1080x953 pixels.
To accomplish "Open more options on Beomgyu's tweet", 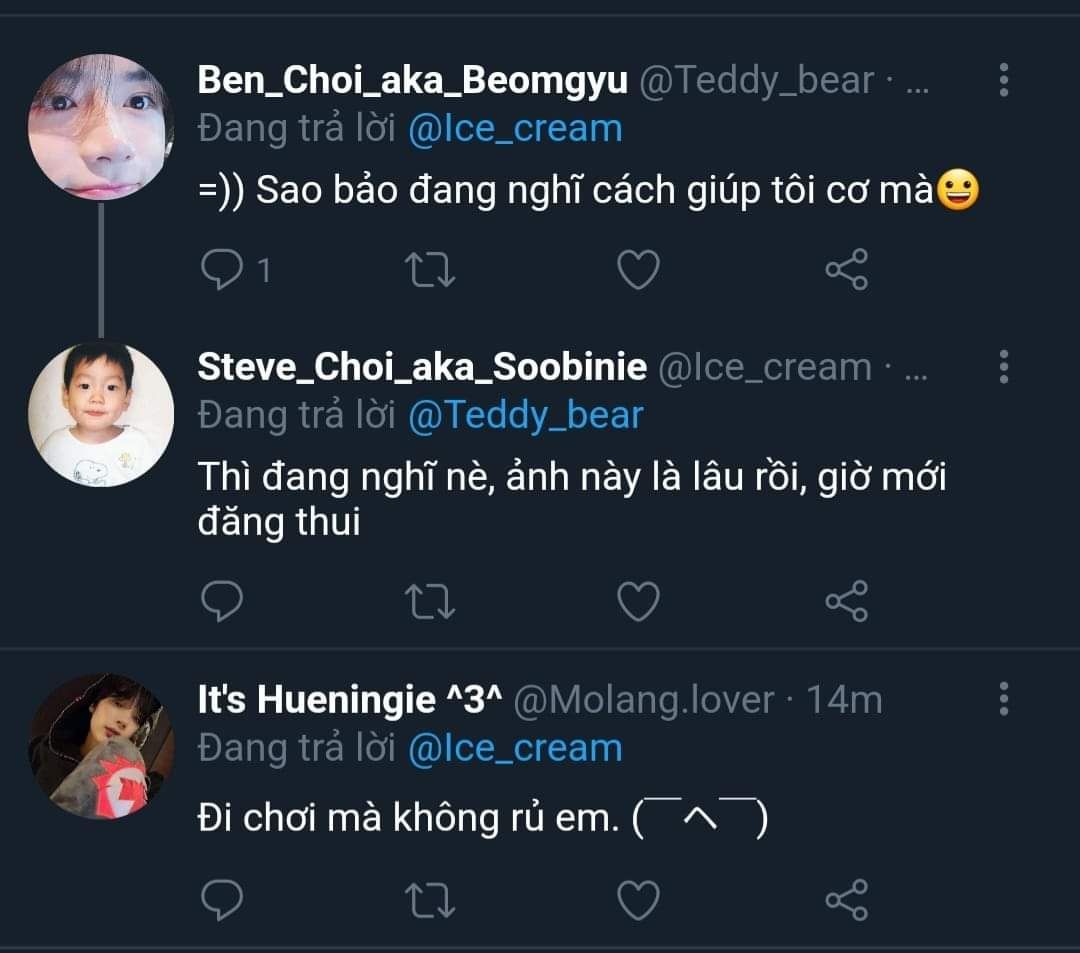I will pyautogui.click(x=1004, y=80).
